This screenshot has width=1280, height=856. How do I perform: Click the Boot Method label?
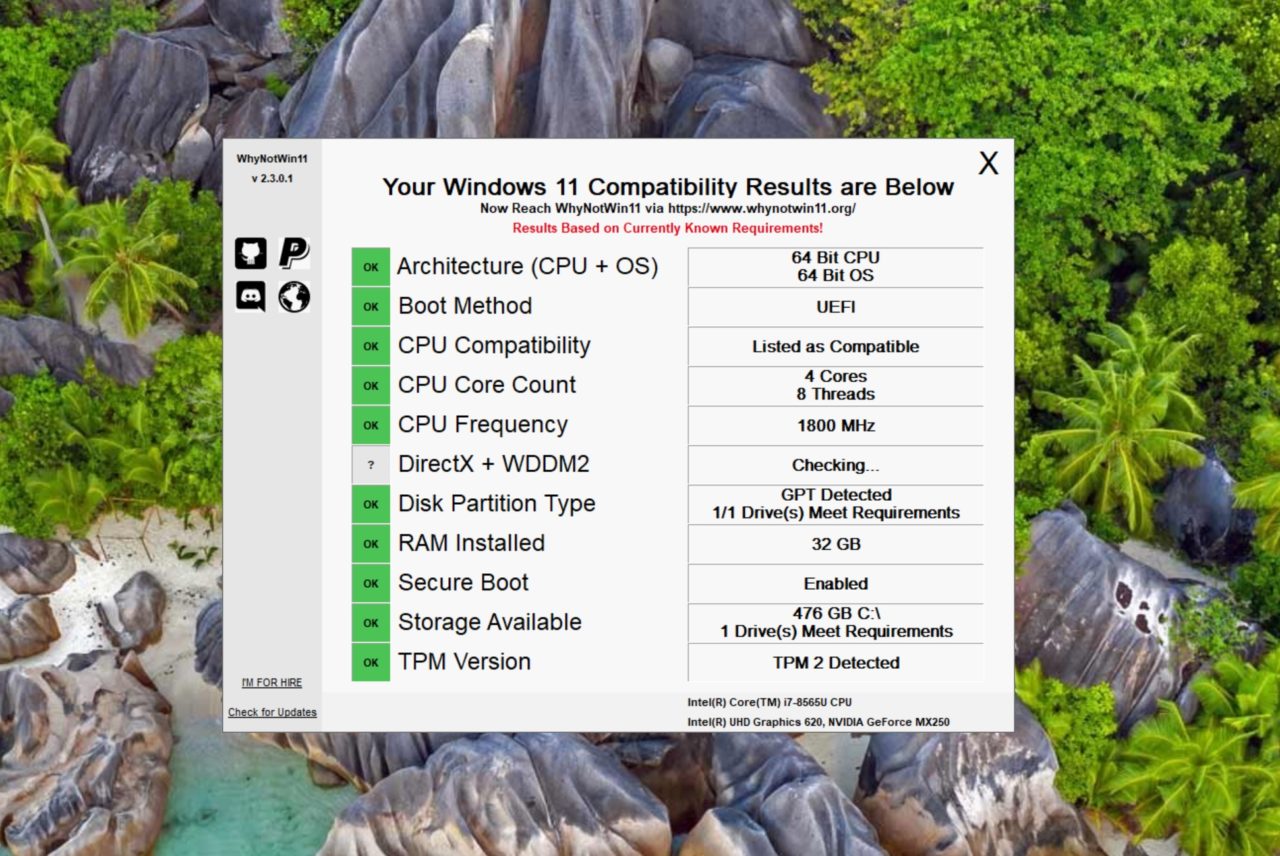465,306
